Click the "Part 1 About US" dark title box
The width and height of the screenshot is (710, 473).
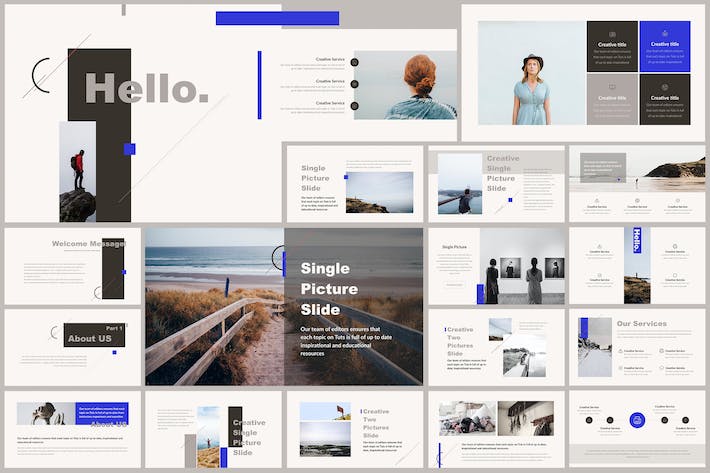pyautogui.click(x=94, y=335)
